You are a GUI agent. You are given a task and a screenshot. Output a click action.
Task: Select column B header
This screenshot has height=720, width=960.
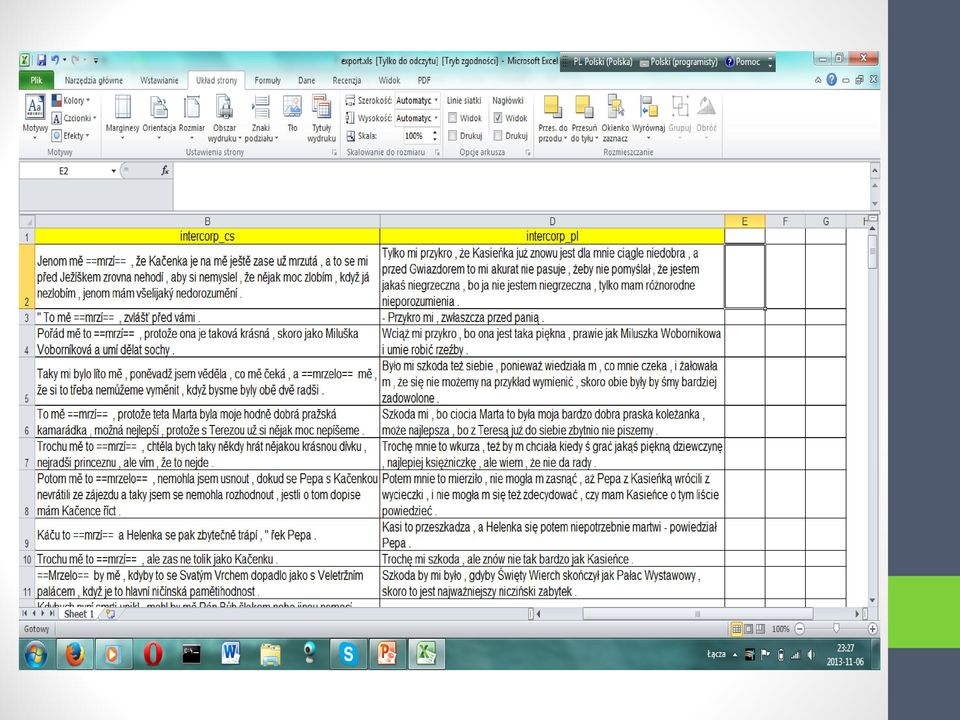[x=207, y=221]
